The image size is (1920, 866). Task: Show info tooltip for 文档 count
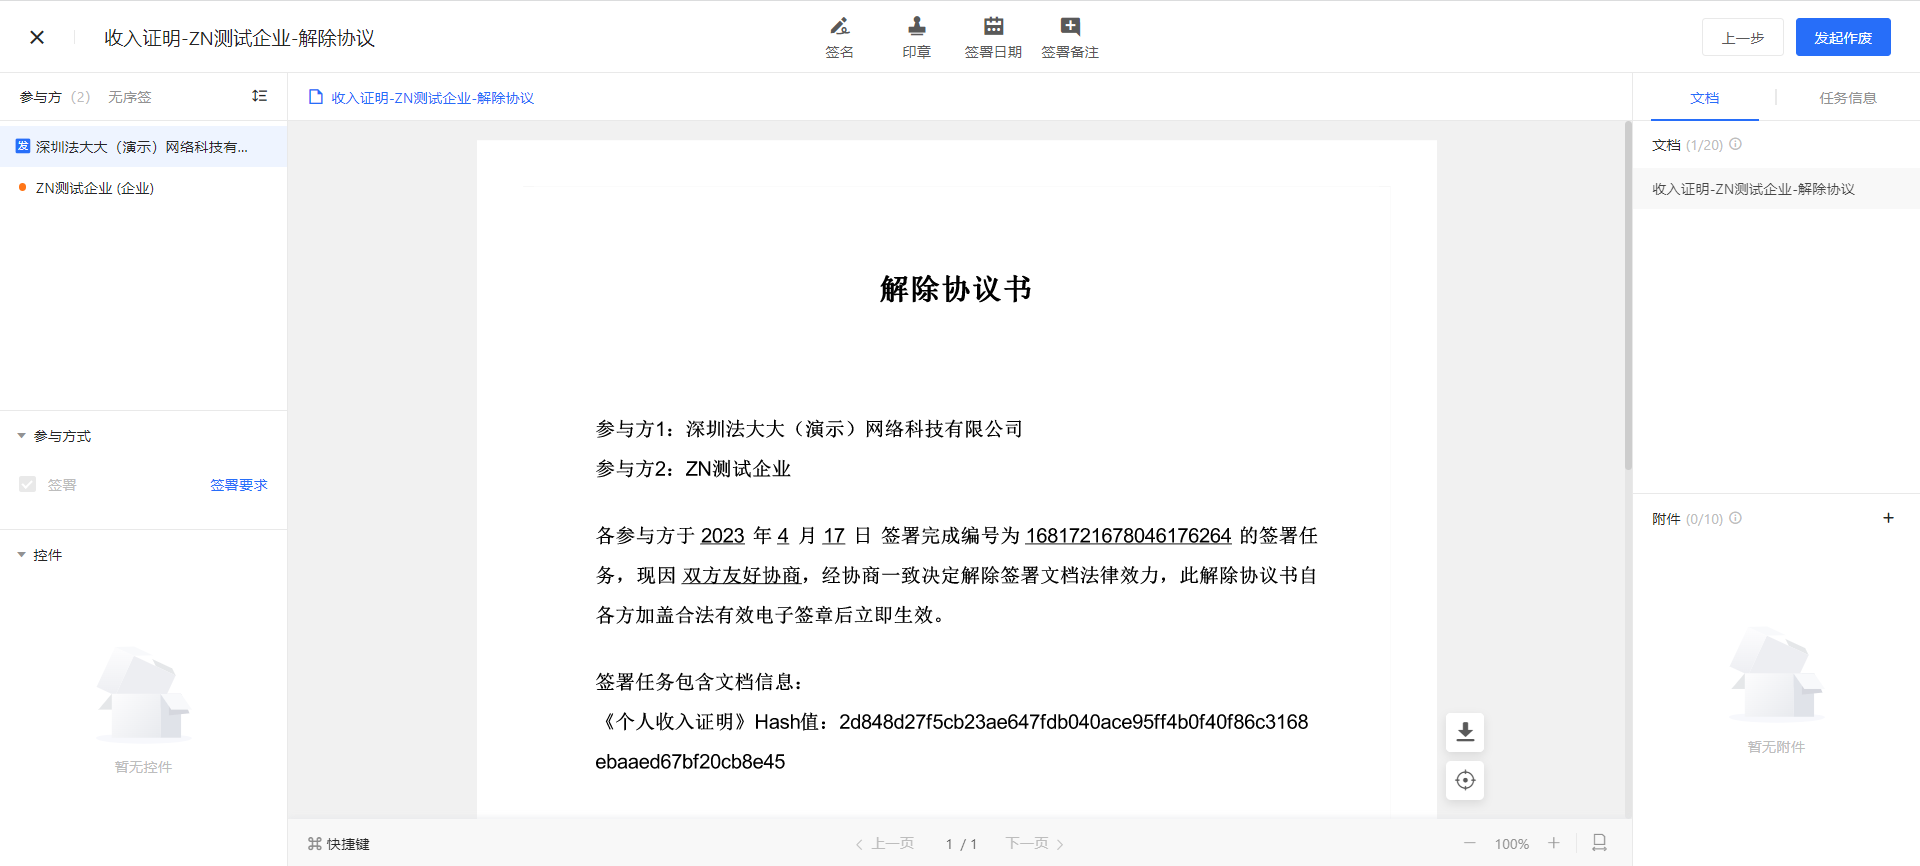pos(1736,144)
